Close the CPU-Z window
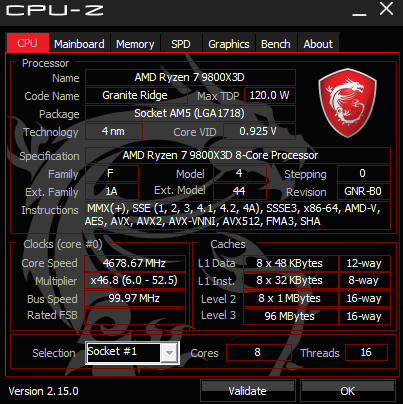Image resolution: width=403 pixels, height=404 pixels. coord(386,9)
